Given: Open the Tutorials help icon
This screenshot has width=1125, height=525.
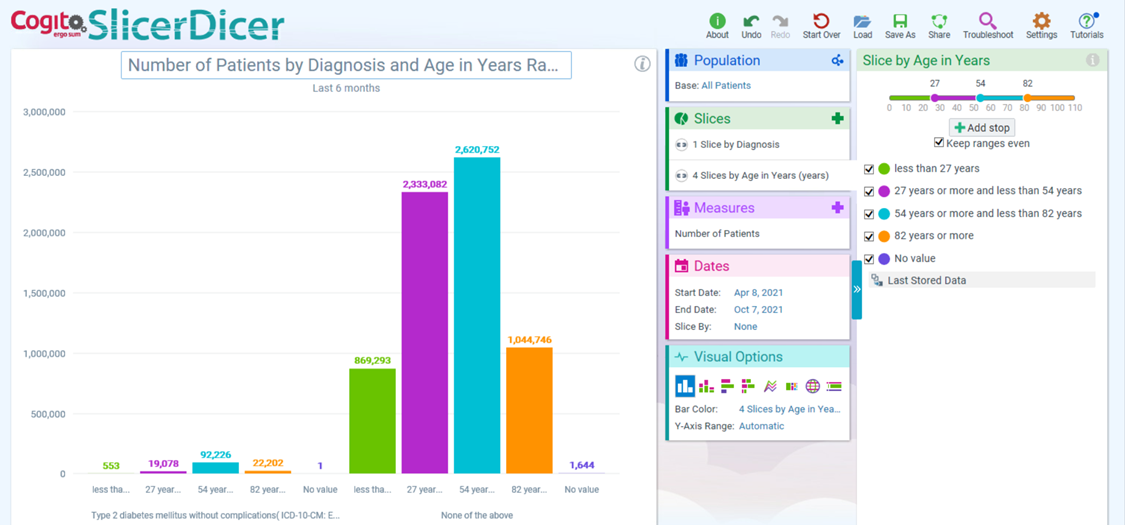Looking at the screenshot, I should coord(1086,22).
